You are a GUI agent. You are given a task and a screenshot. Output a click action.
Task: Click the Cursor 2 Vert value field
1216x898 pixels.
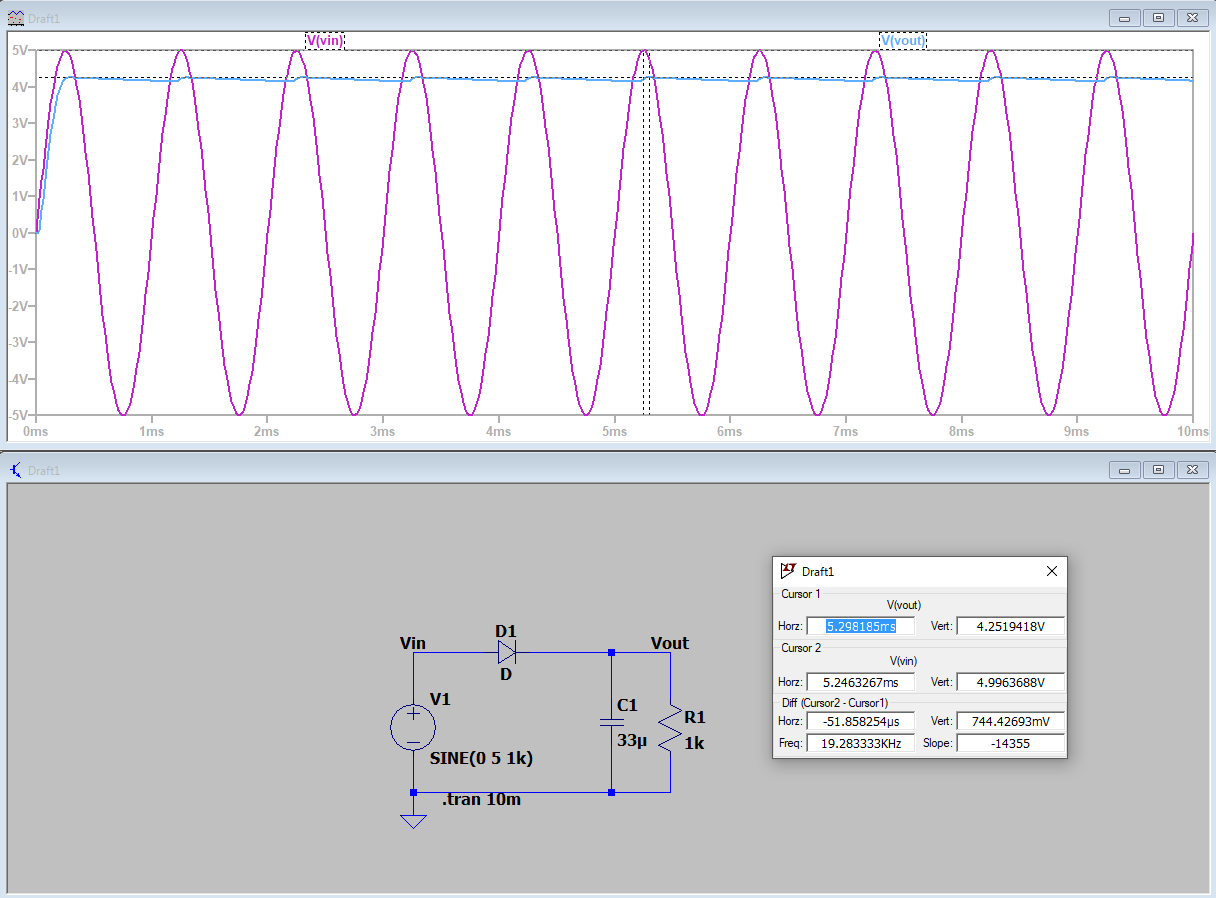tap(1010, 682)
